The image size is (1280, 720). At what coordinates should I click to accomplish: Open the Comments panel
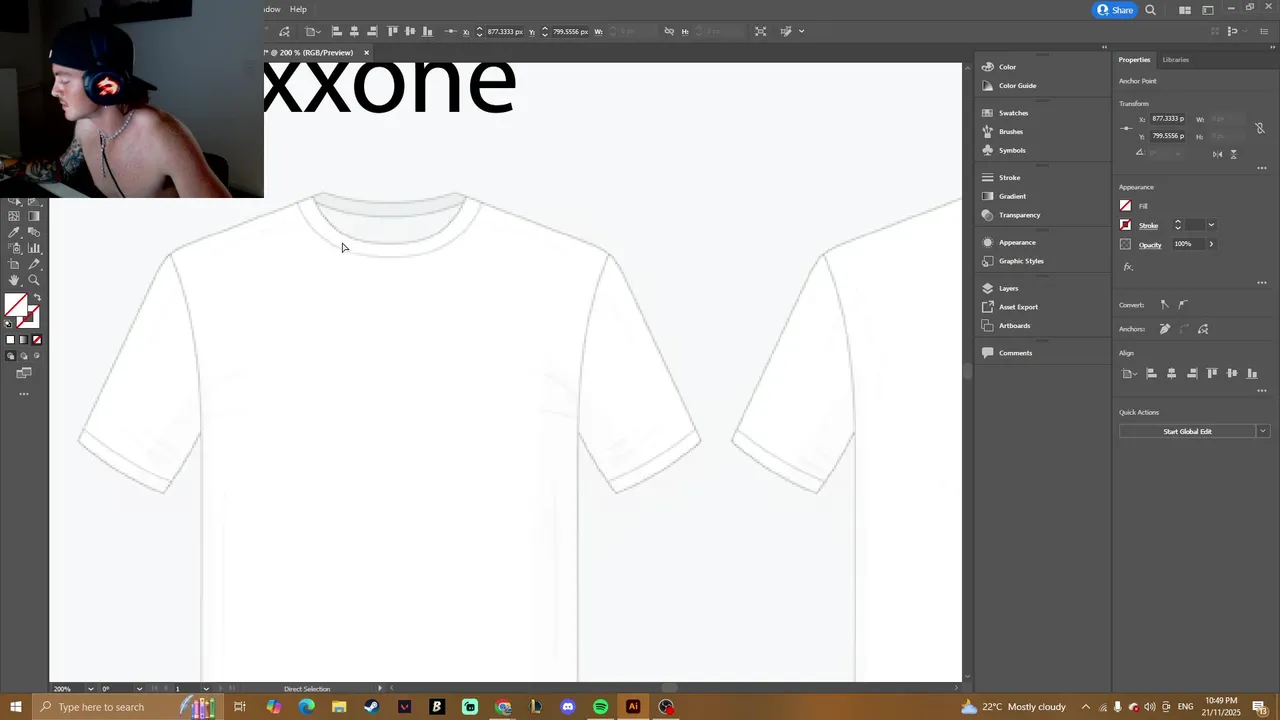tap(1015, 352)
